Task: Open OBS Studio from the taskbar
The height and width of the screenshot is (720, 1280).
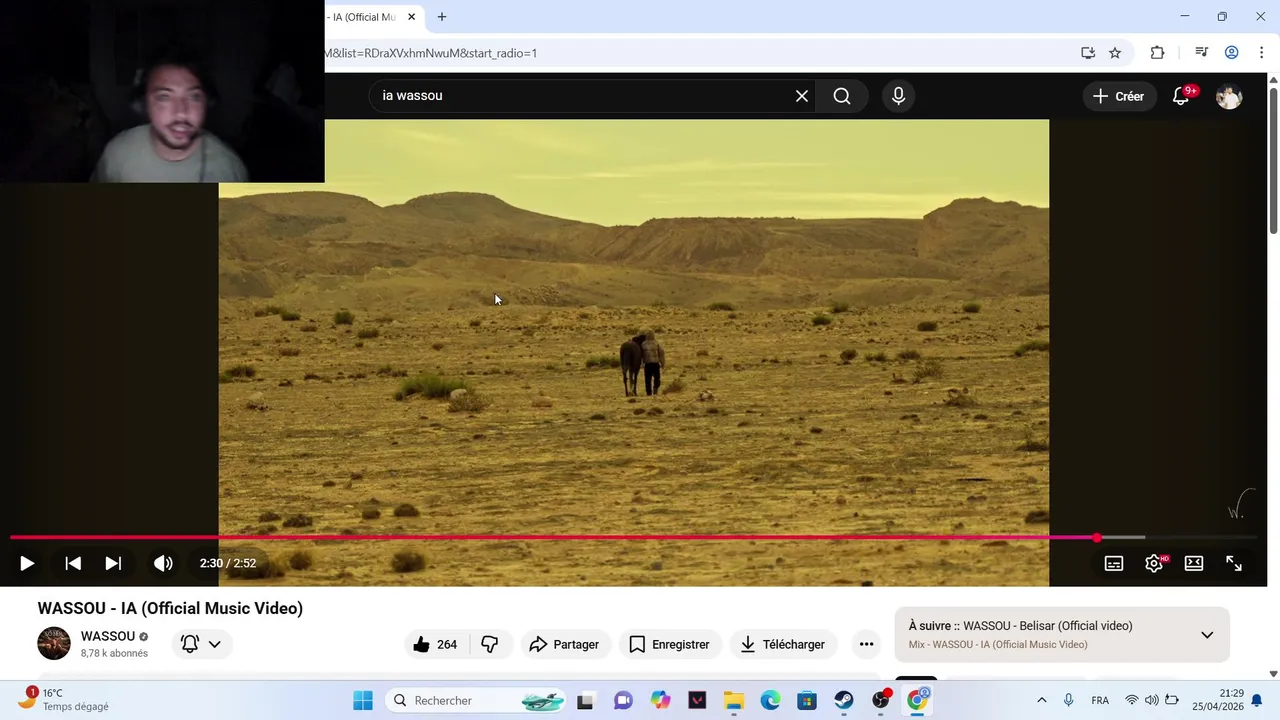Action: click(881, 701)
